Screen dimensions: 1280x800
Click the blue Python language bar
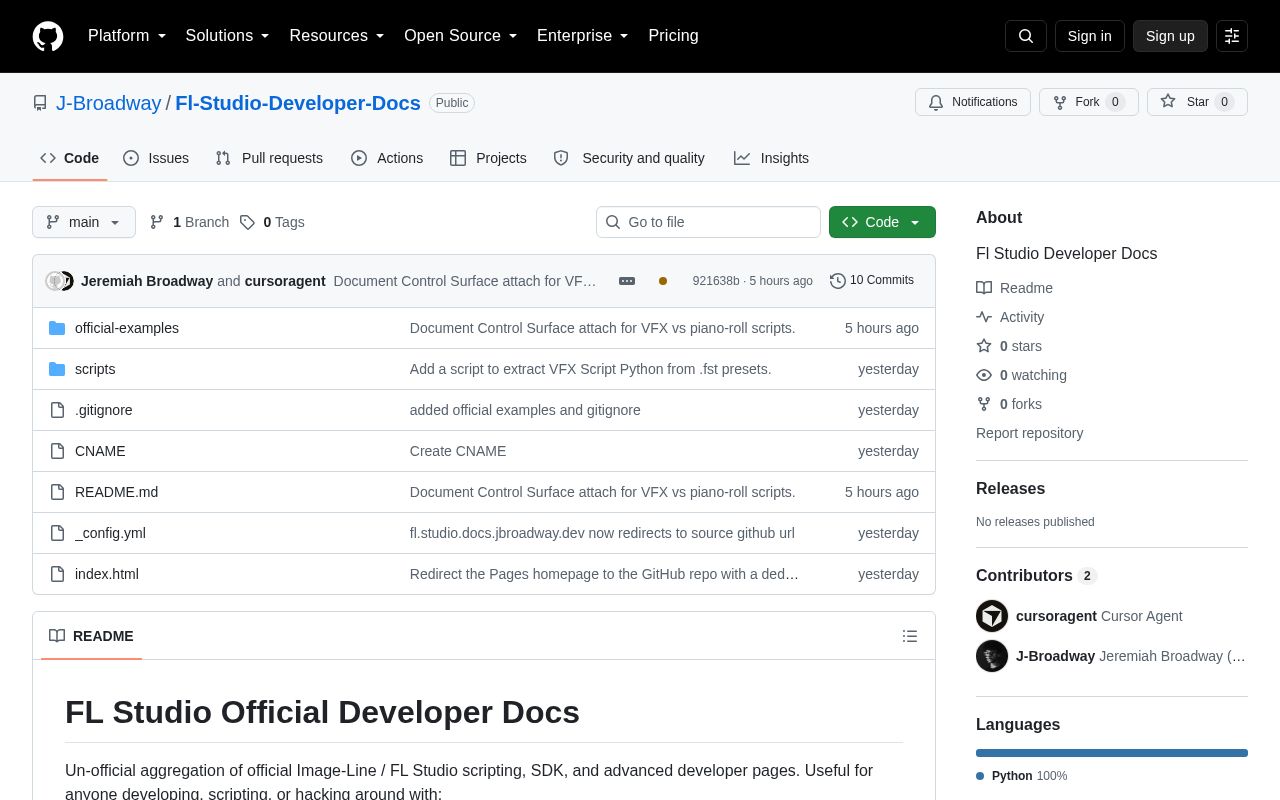1112,753
